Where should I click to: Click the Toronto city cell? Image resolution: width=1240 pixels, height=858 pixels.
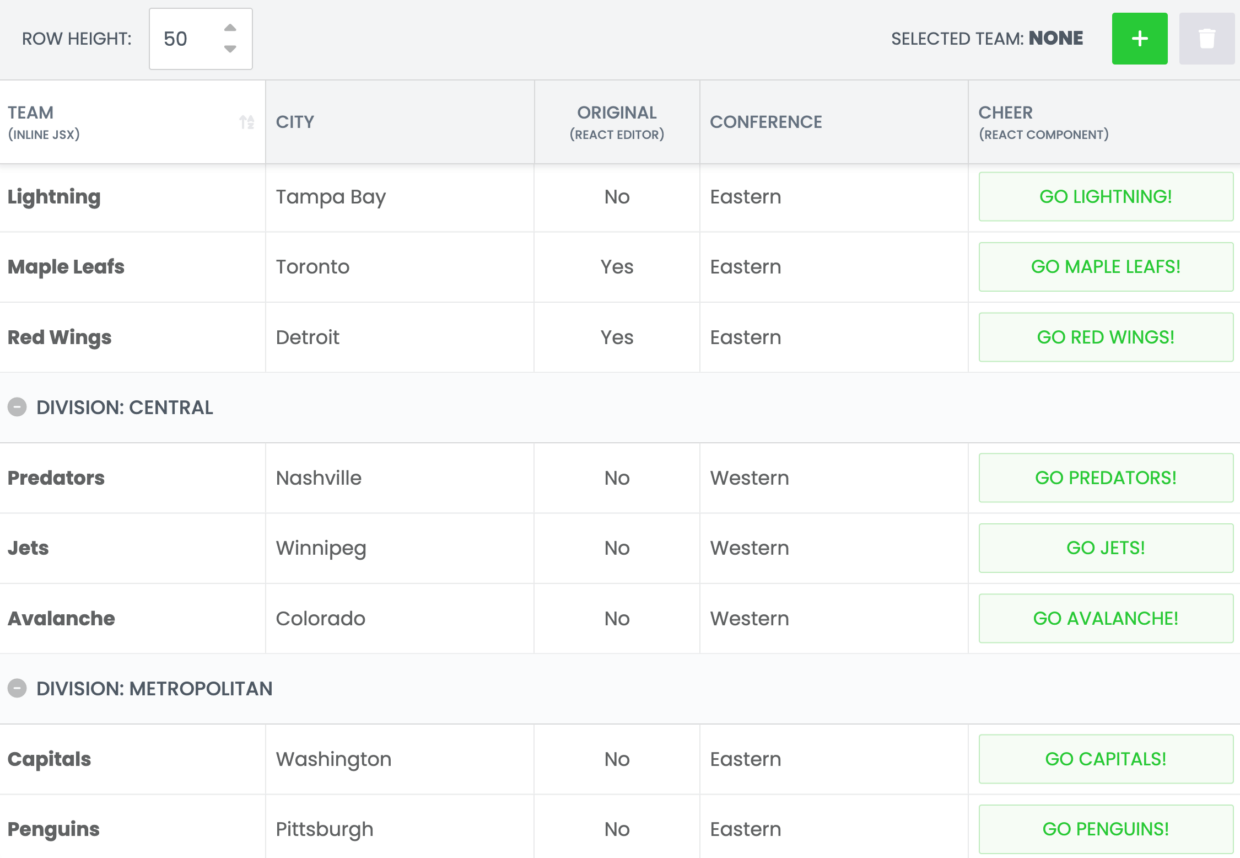tap(400, 267)
